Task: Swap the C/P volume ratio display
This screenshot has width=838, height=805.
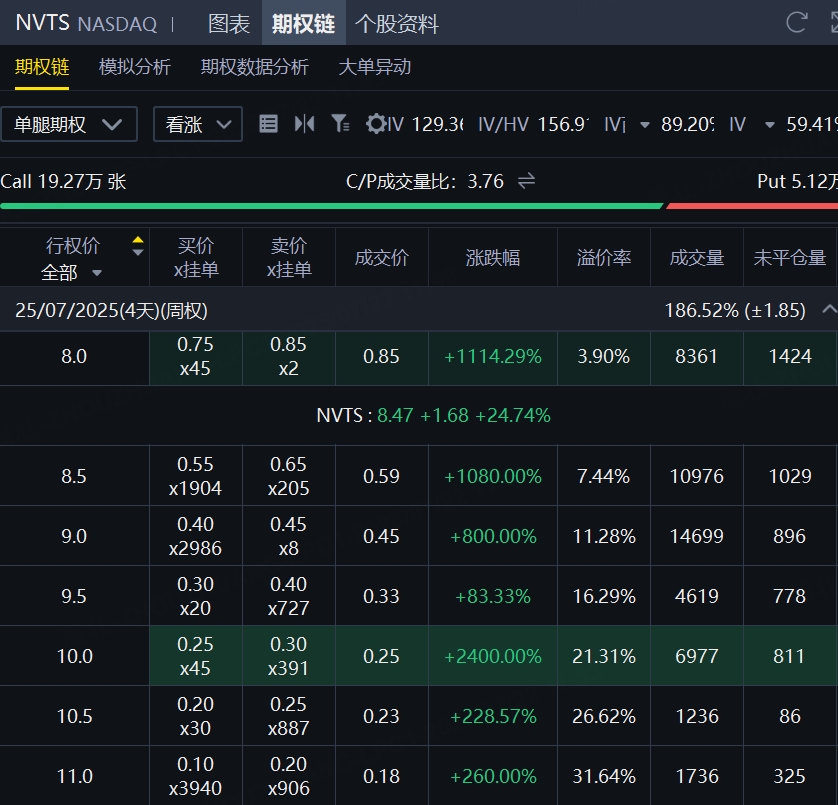Action: [x=526, y=181]
